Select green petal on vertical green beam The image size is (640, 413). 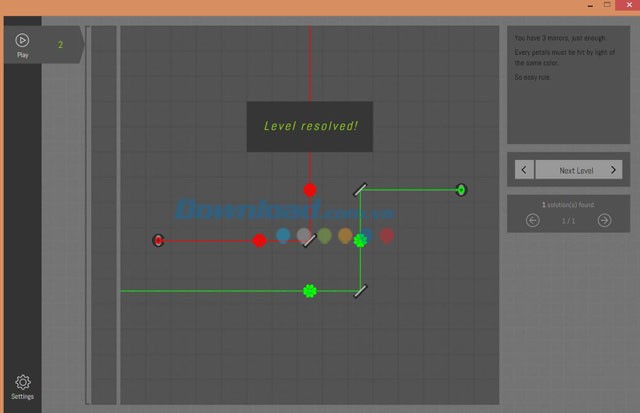point(360,240)
